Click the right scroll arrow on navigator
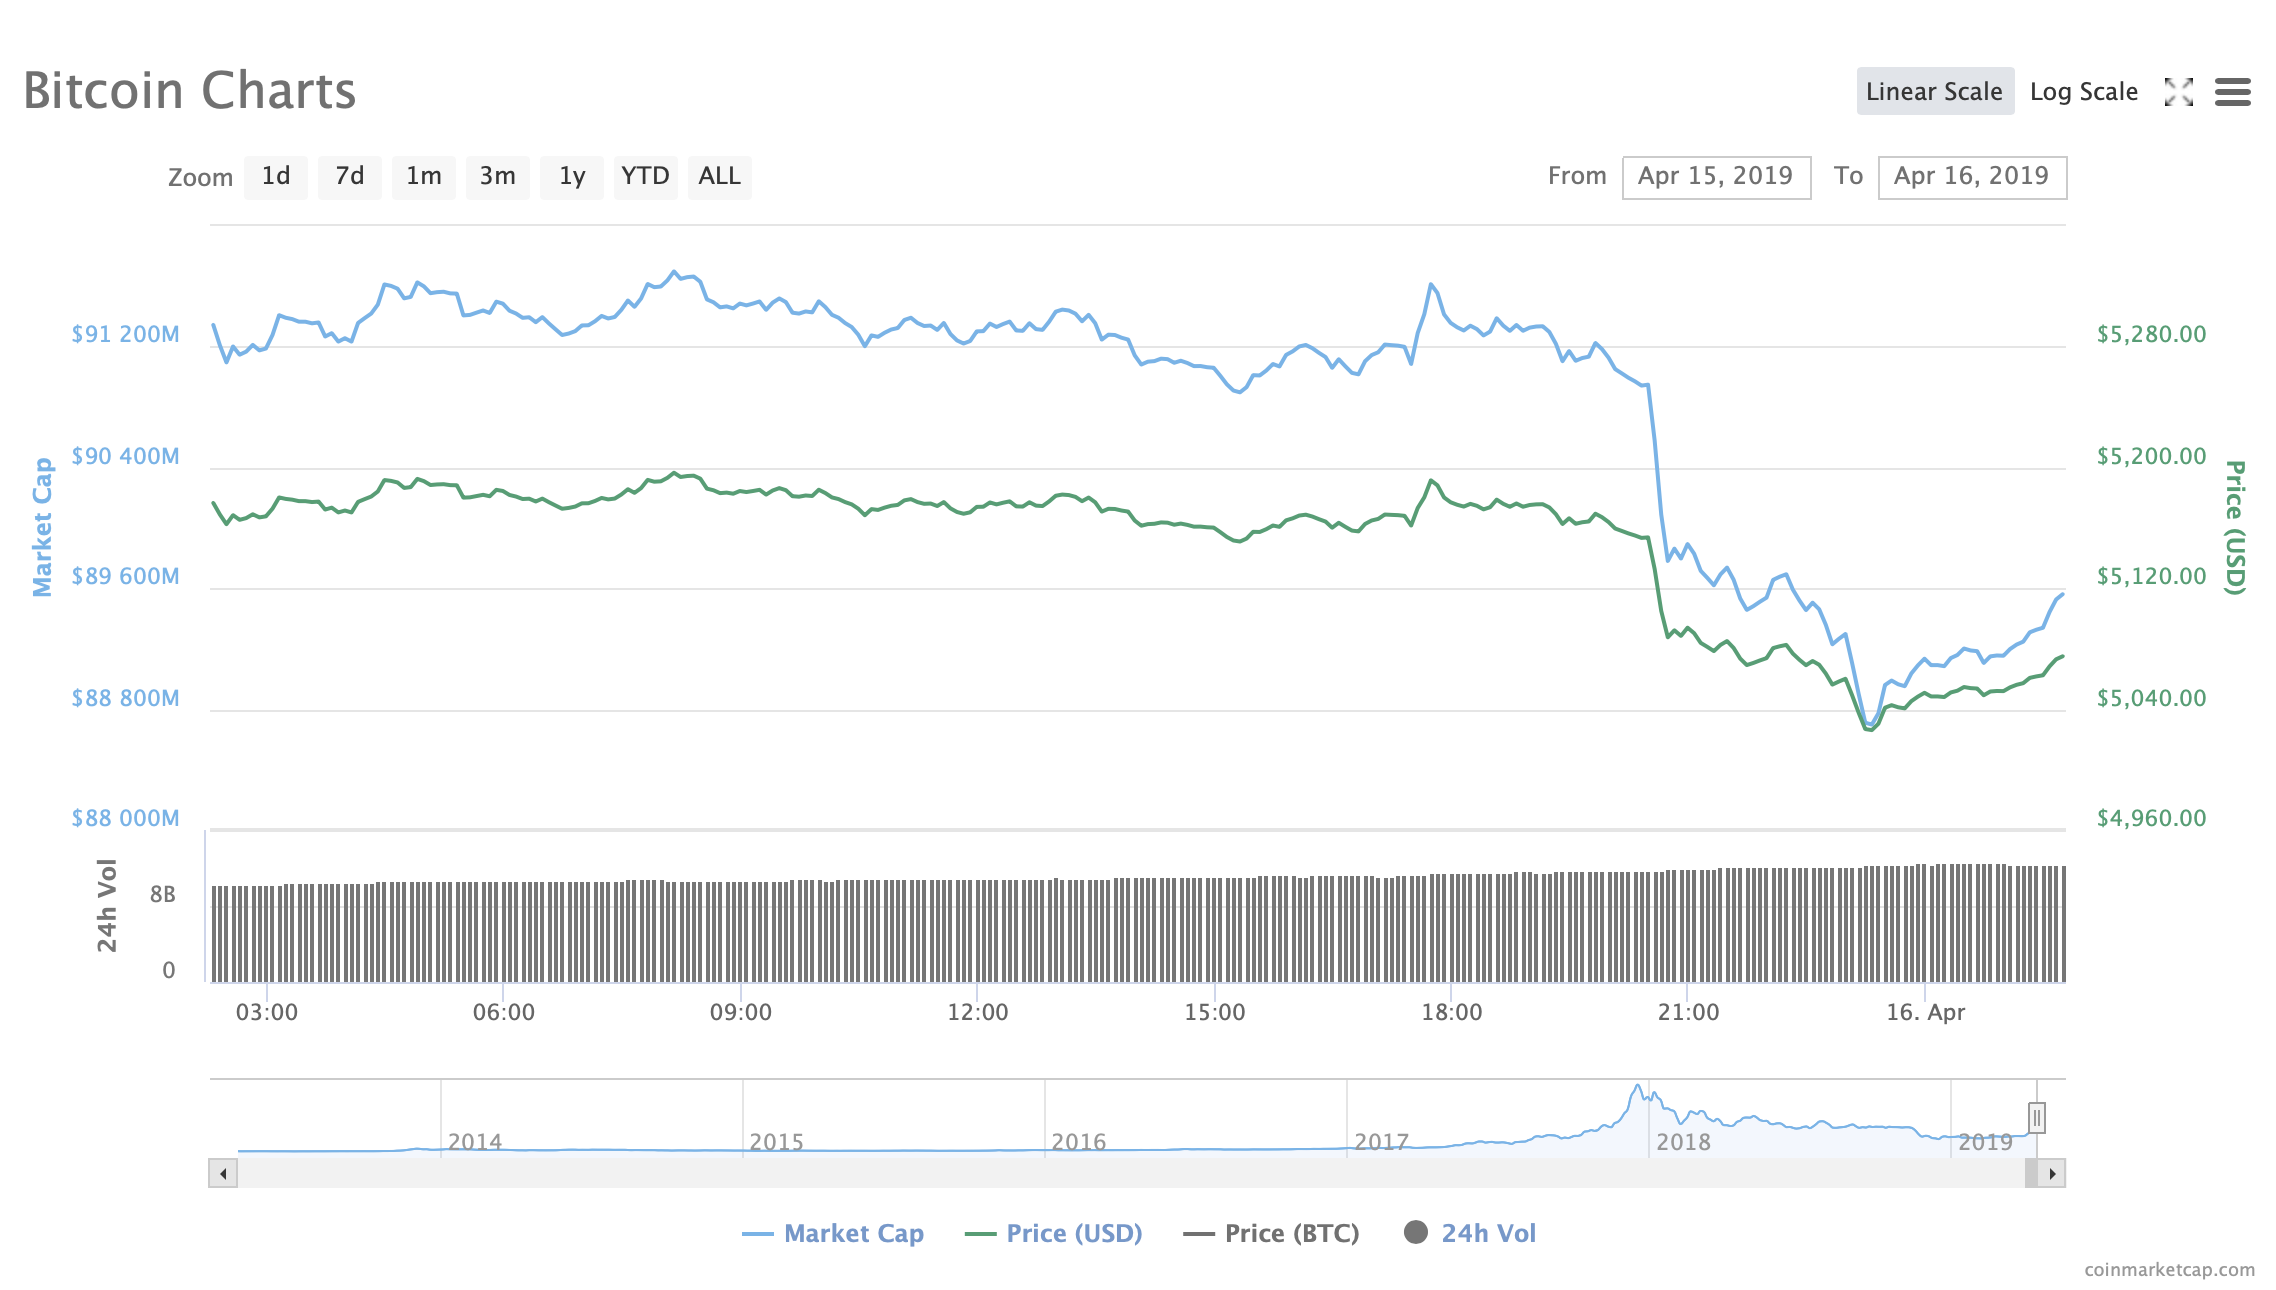This screenshot has height=1290, width=2276. tap(2052, 1173)
